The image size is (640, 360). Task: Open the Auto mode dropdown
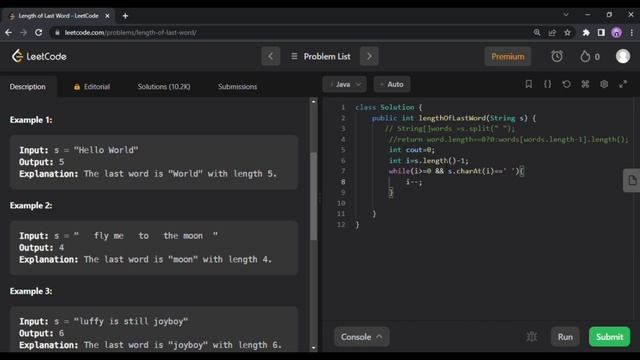point(392,84)
